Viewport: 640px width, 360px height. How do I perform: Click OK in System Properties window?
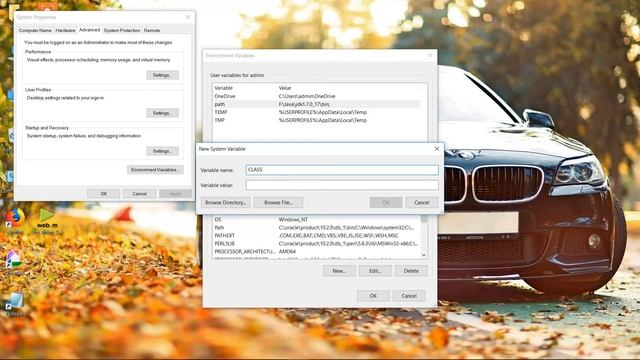tap(104, 193)
